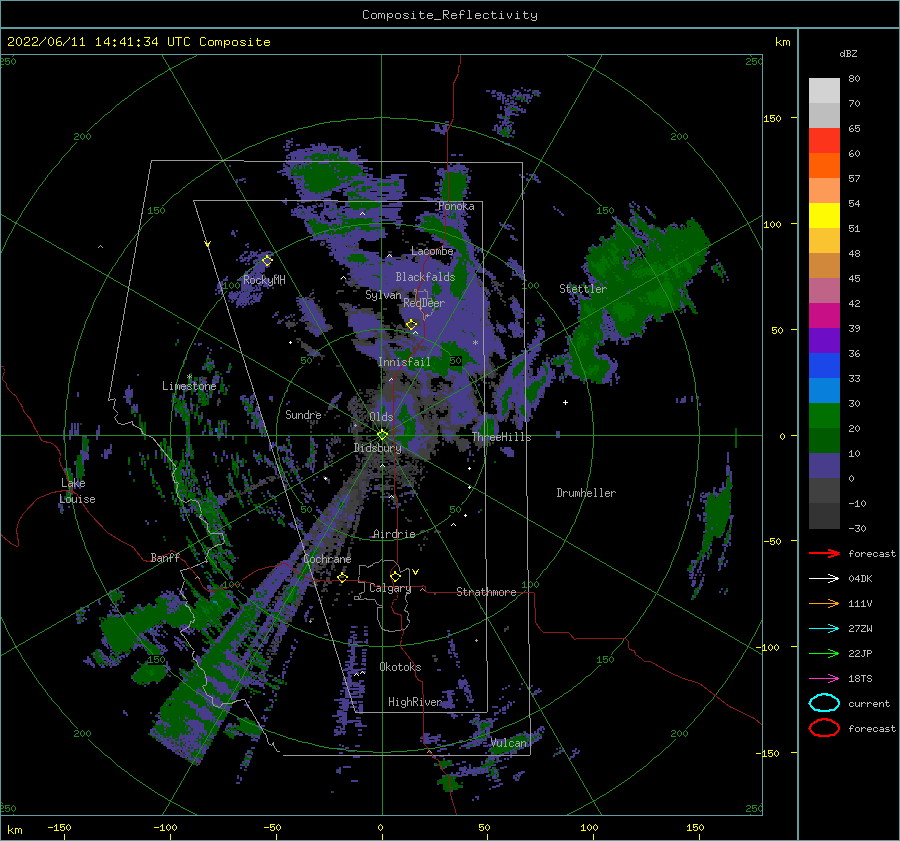Click the white plus marker east of ThreeHills
Viewport: 900px width, 841px height.
[565, 402]
